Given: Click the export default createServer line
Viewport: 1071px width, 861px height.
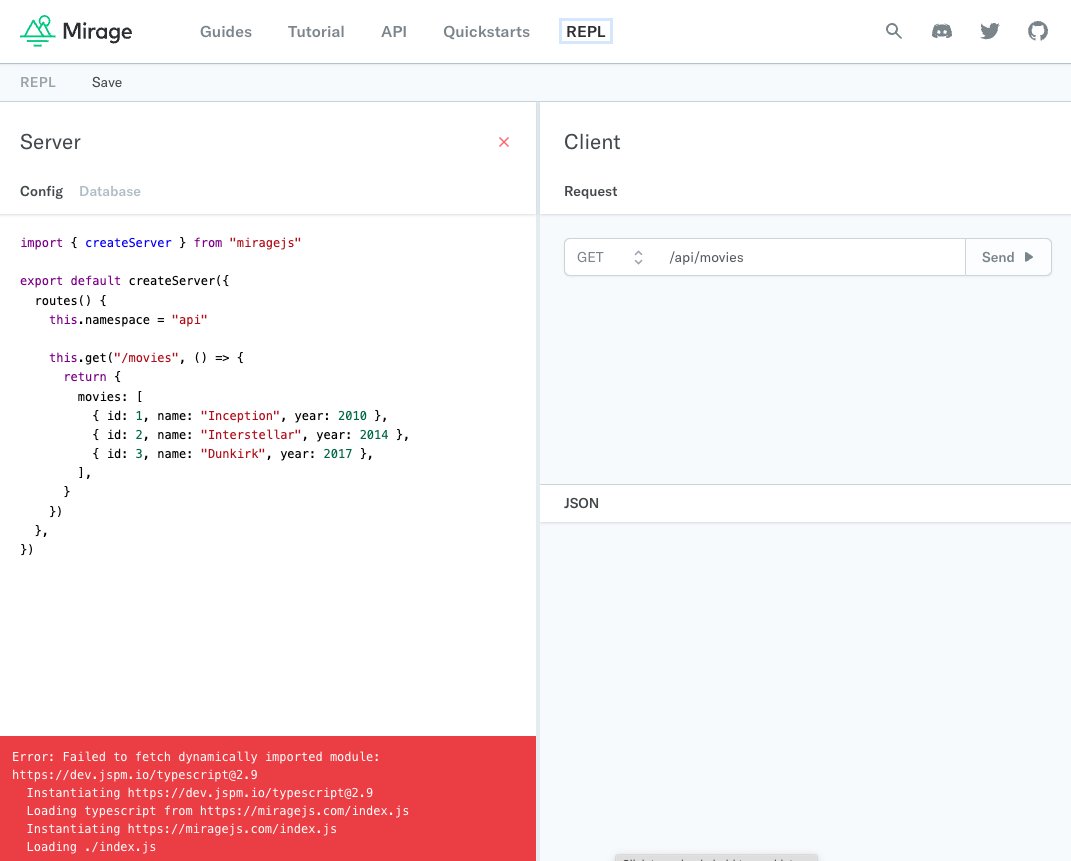Looking at the screenshot, I should tap(125, 281).
